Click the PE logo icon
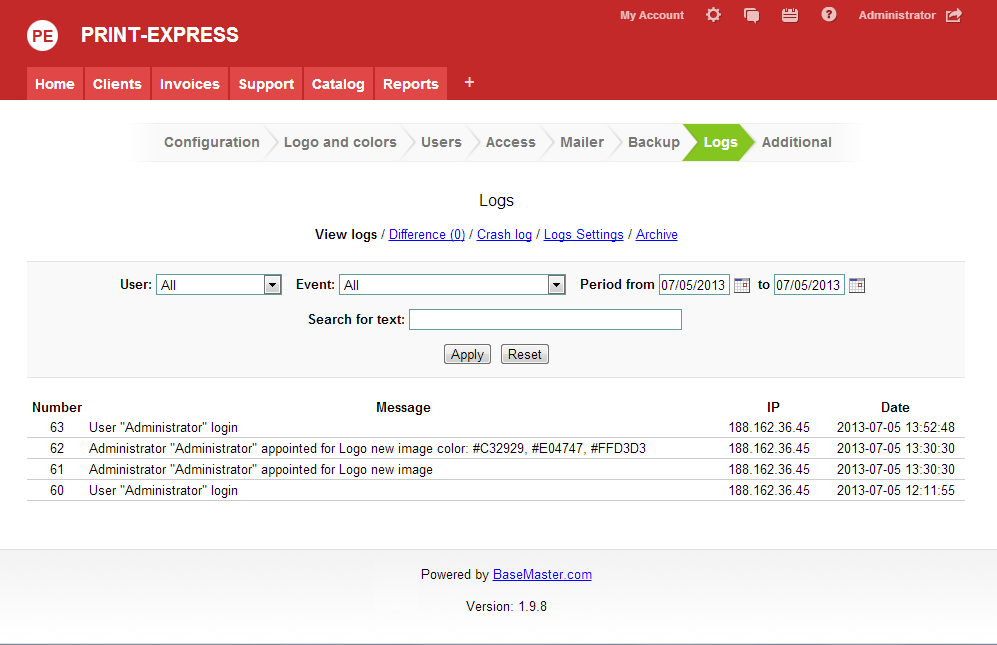This screenshot has width=997, height=645. (x=43, y=35)
